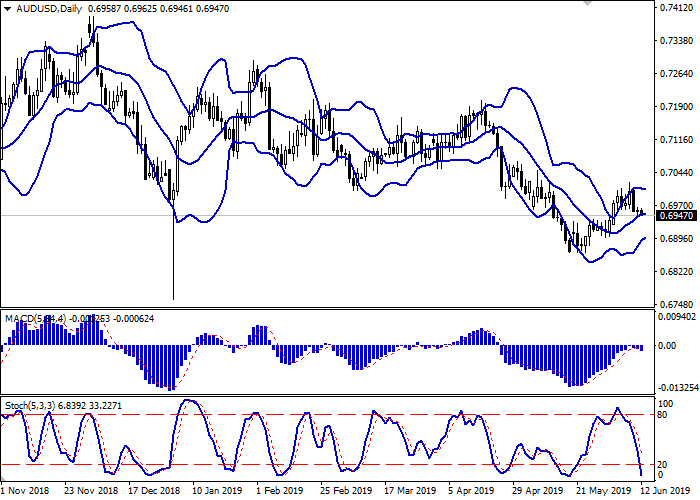Click the 0.68960 price axis label

(x=677, y=239)
